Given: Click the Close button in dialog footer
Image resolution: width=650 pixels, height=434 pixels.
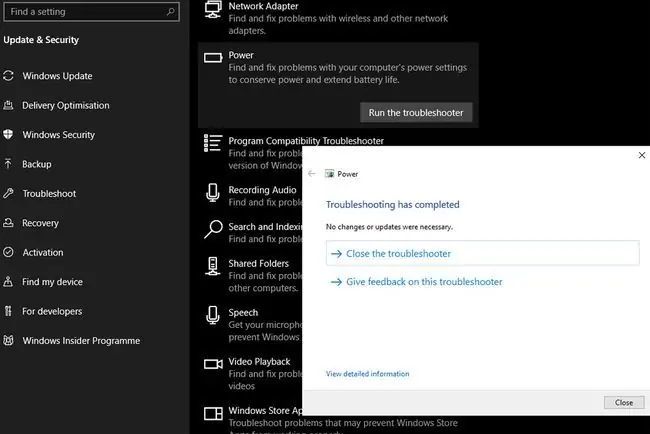Looking at the screenshot, I should pyautogui.click(x=624, y=402).
